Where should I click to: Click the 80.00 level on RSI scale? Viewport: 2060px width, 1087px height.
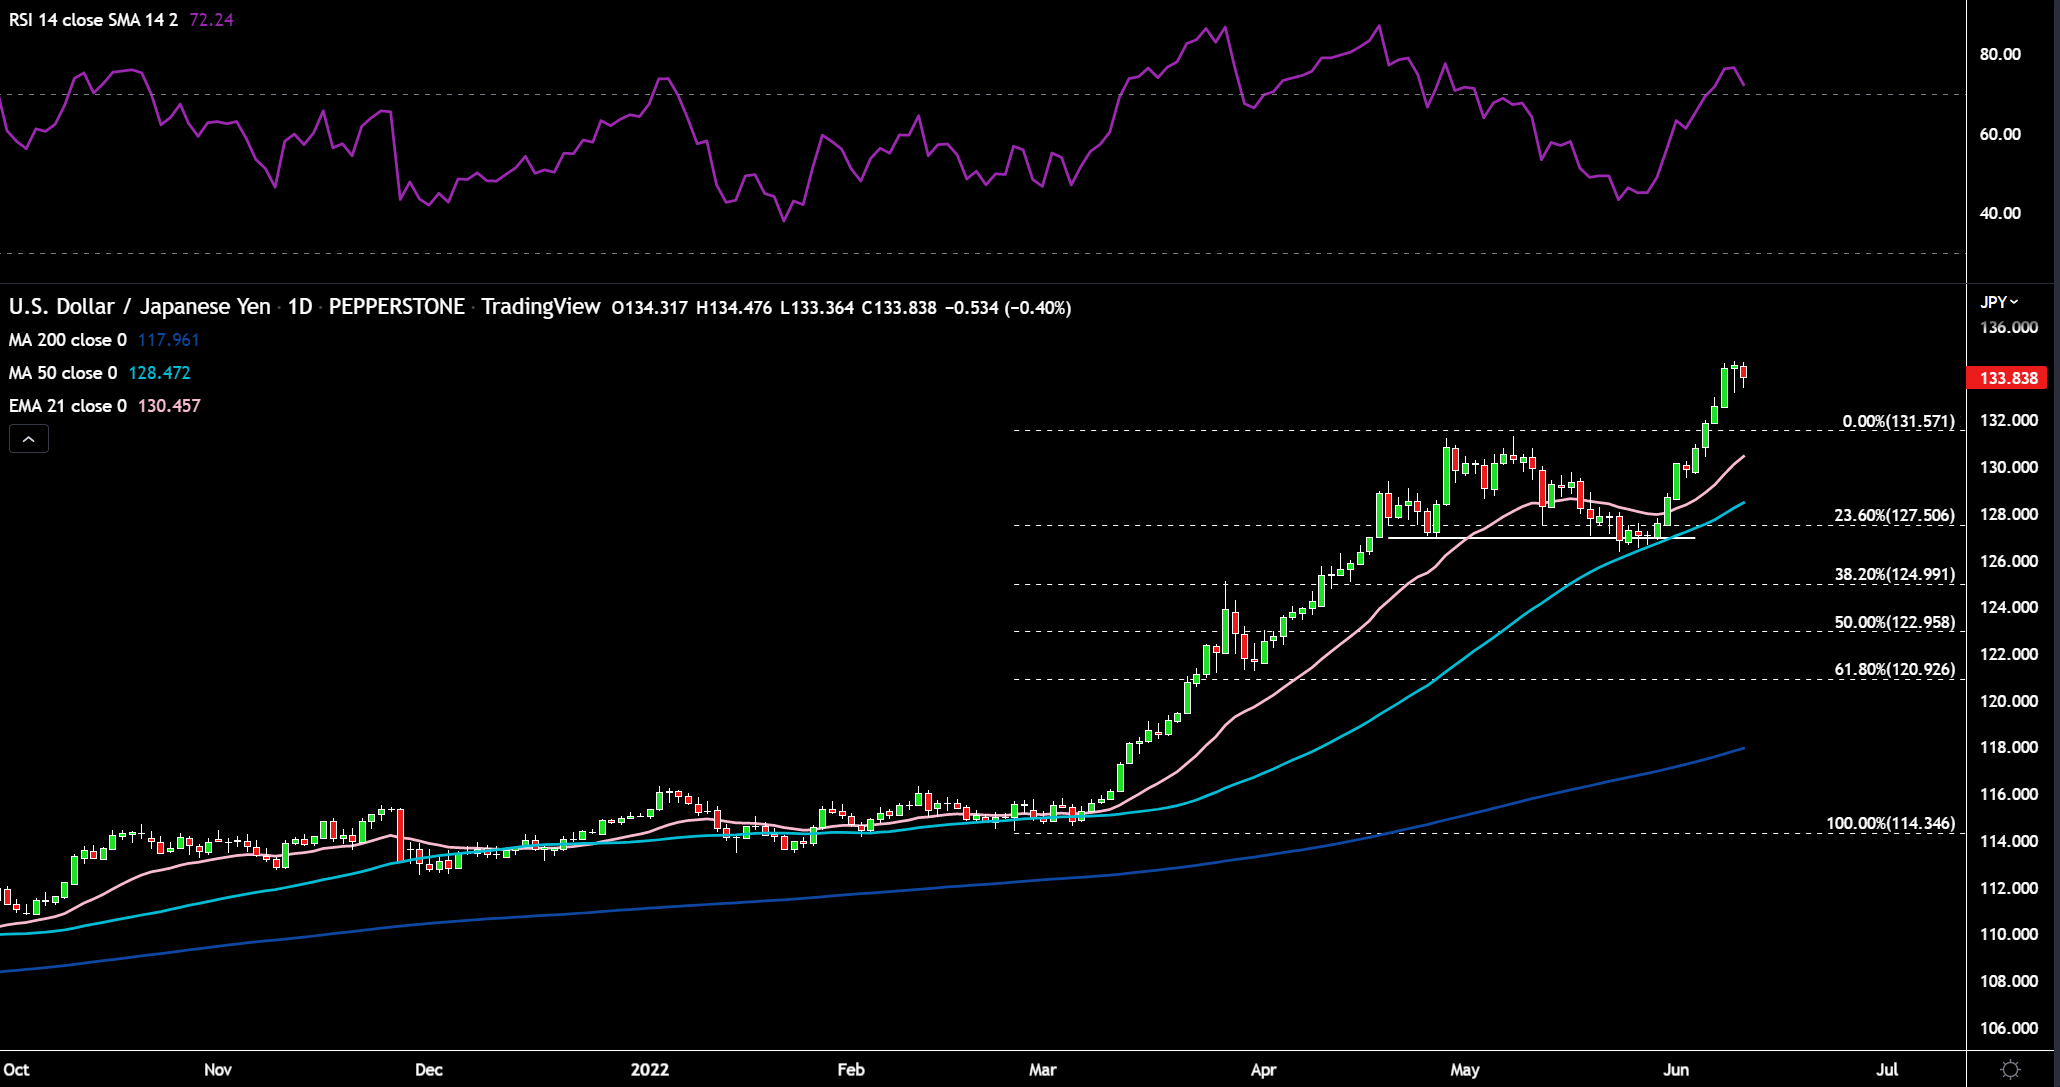2000,54
